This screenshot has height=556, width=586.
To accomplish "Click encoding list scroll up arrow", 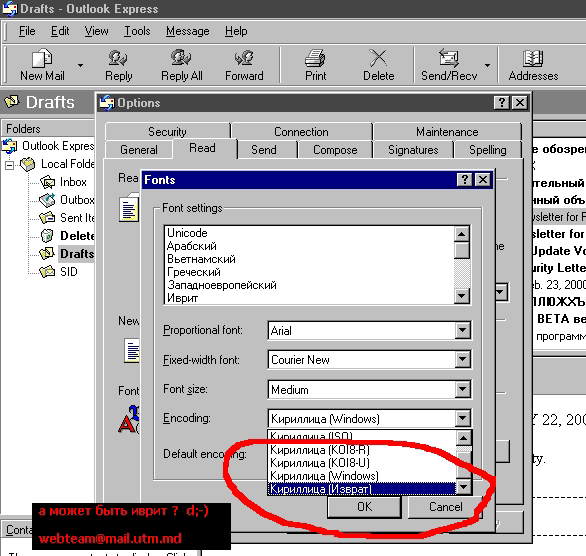I will pyautogui.click(x=464, y=438).
